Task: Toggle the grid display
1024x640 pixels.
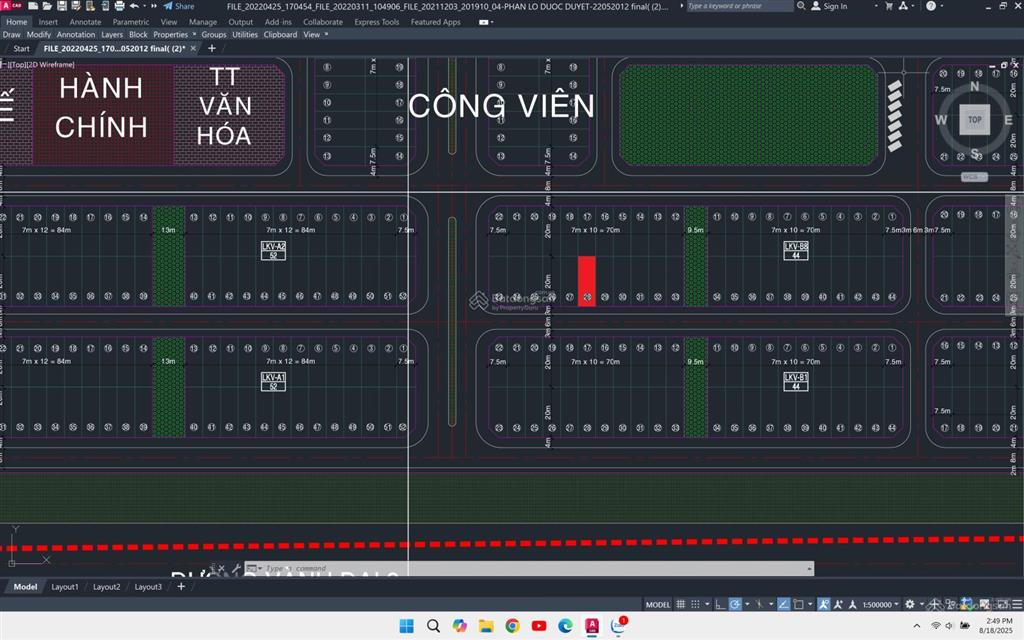Action: [x=681, y=604]
